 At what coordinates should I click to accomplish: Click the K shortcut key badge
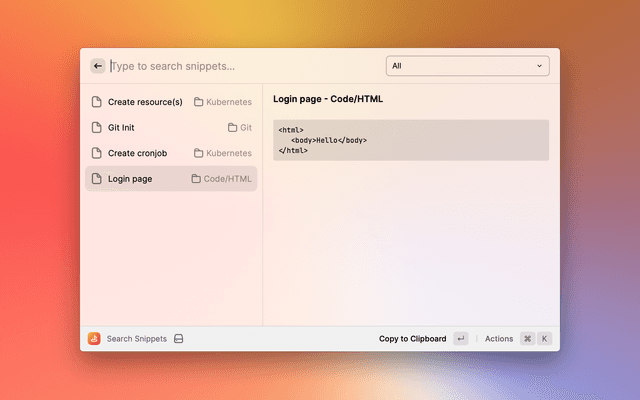545,339
